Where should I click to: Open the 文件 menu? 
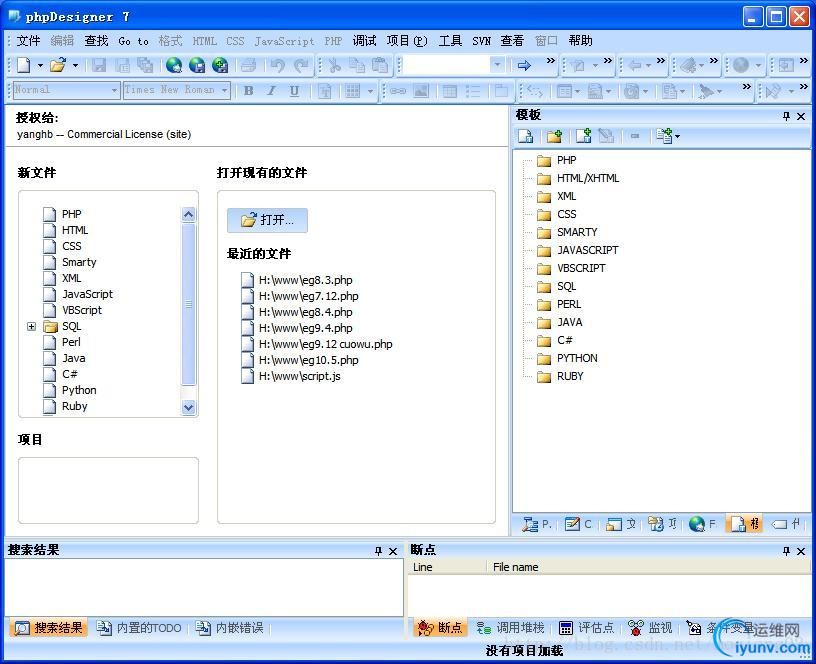click(x=28, y=41)
